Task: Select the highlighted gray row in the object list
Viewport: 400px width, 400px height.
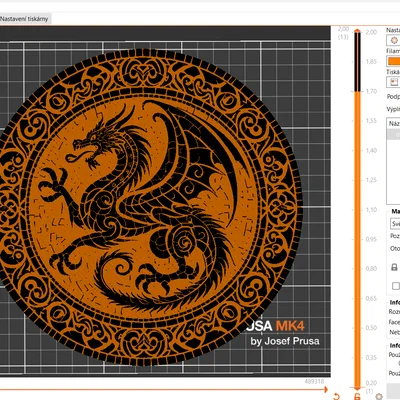Action: click(x=393, y=134)
